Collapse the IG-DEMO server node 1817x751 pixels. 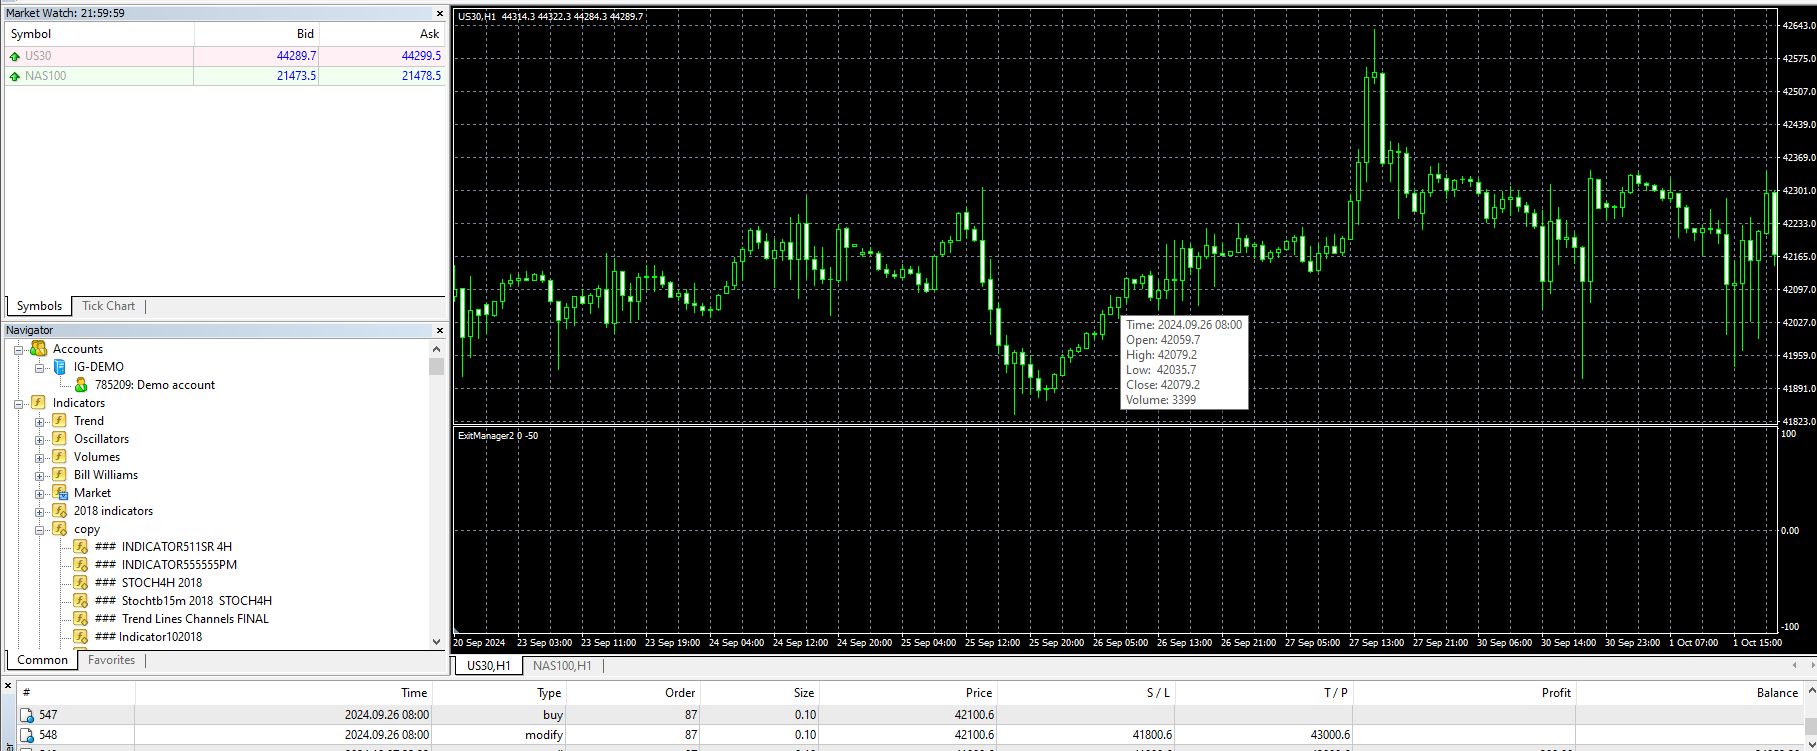click(x=40, y=367)
